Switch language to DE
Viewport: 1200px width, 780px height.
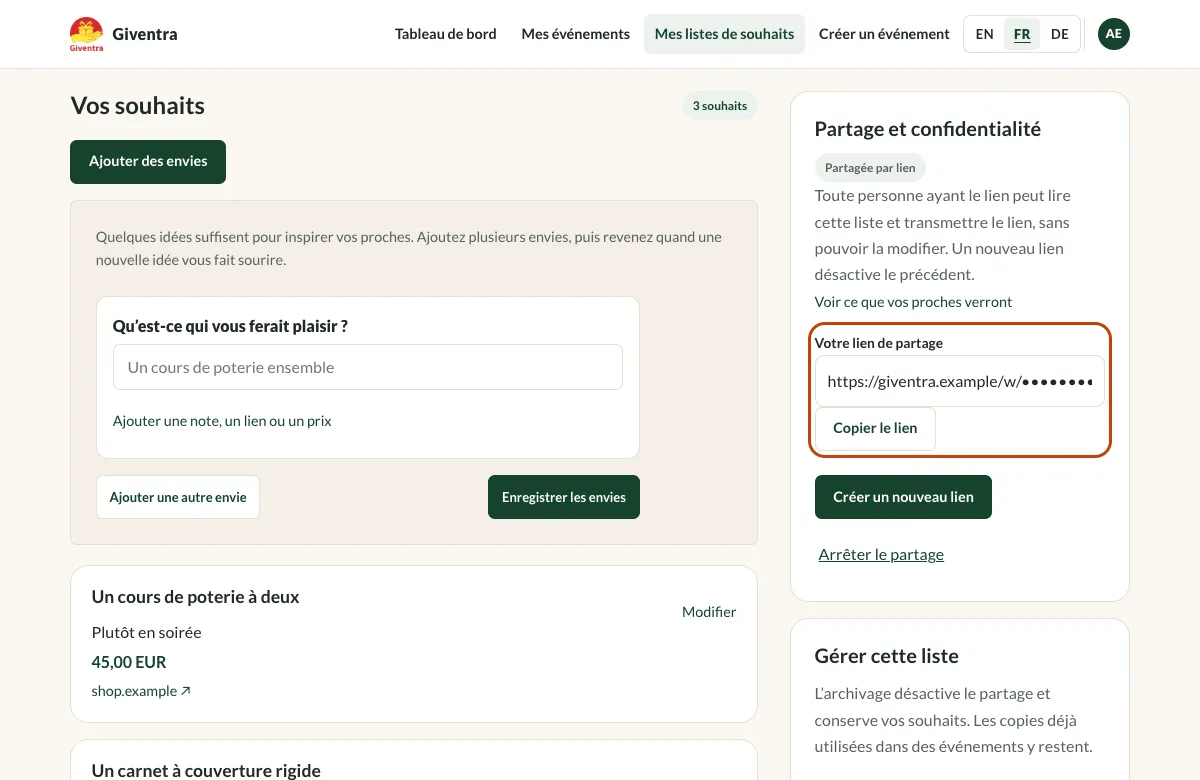1060,34
